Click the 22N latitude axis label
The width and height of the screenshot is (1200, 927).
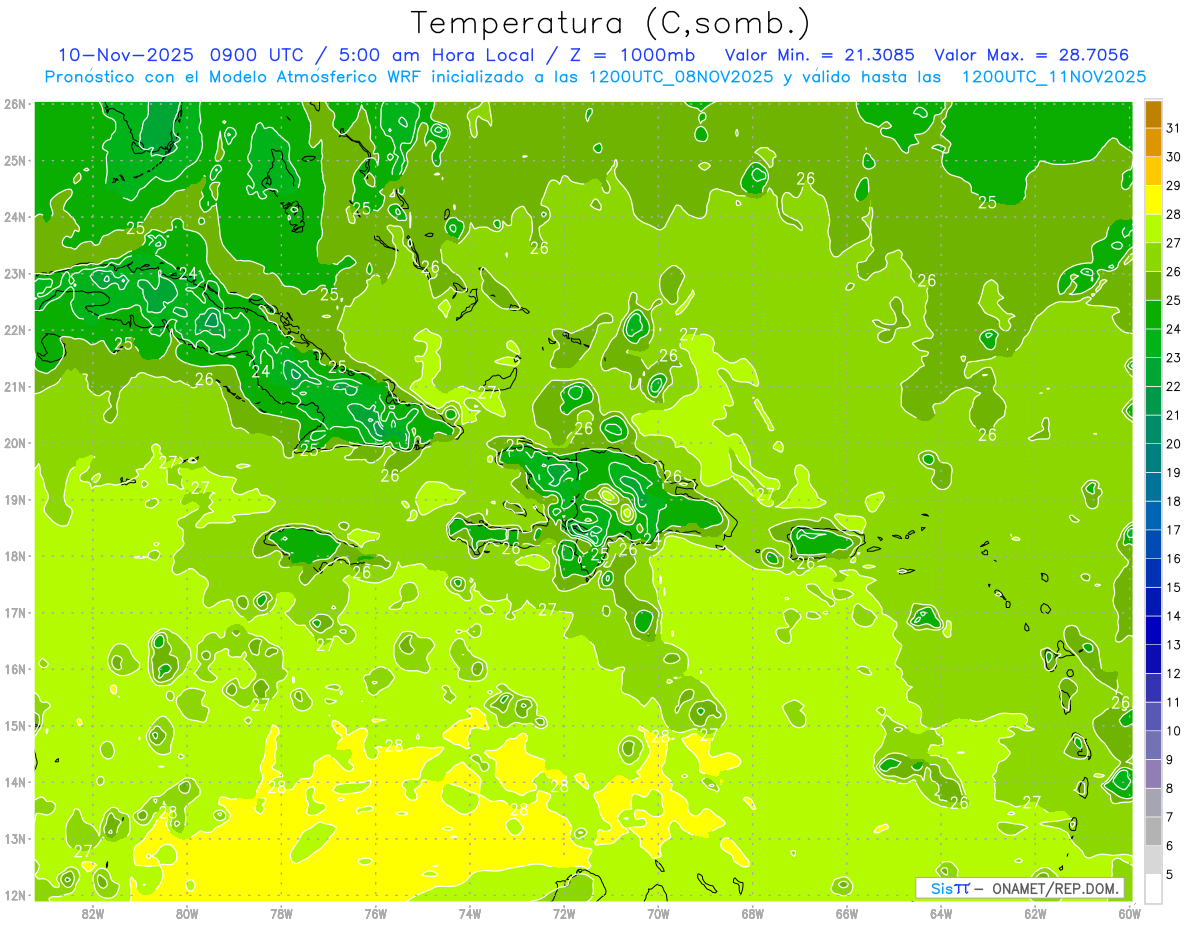[14, 330]
